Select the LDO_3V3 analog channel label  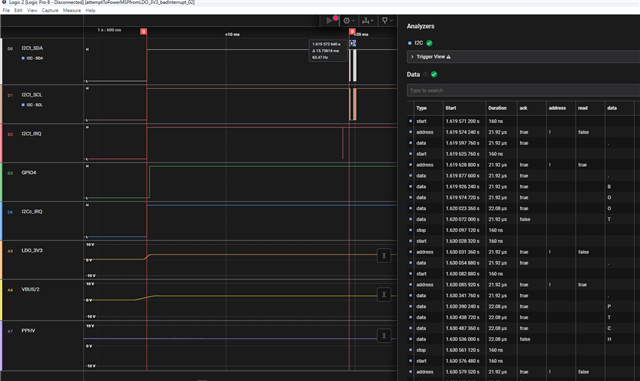pyautogui.click(x=32, y=250)
